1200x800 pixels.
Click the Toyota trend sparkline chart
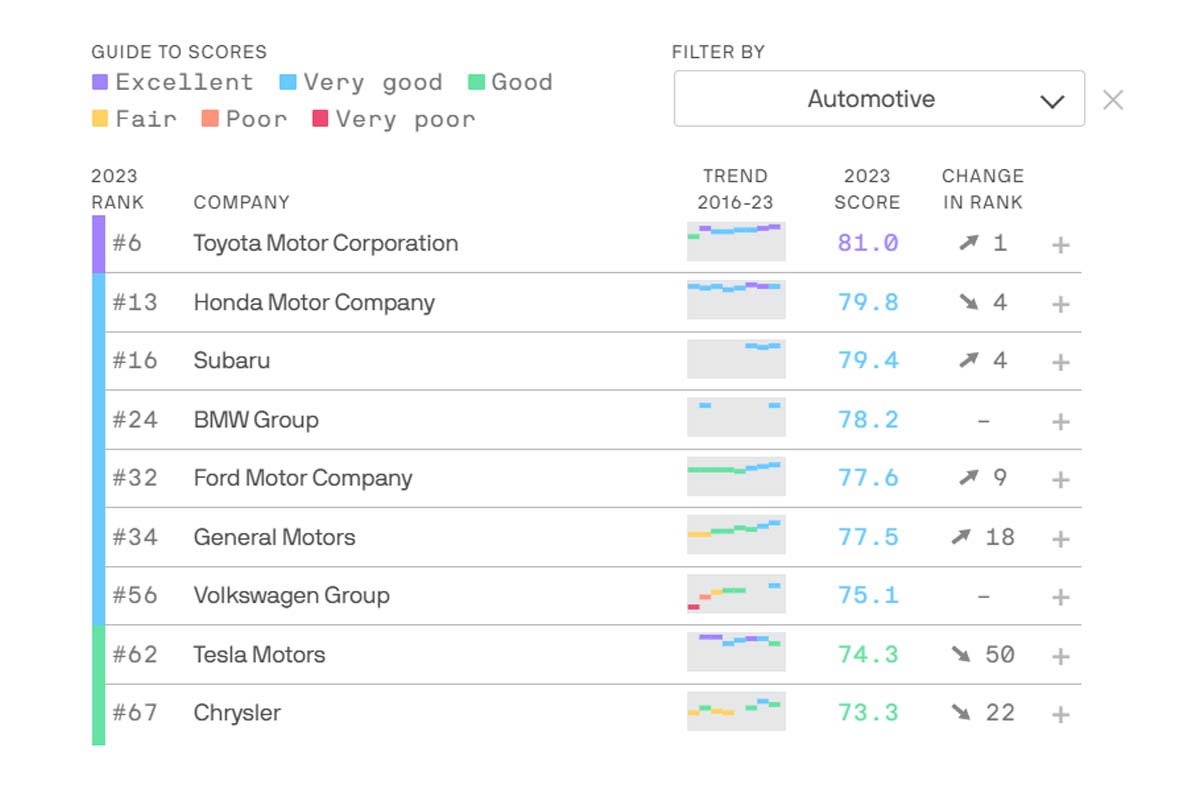tap(736, 242)
